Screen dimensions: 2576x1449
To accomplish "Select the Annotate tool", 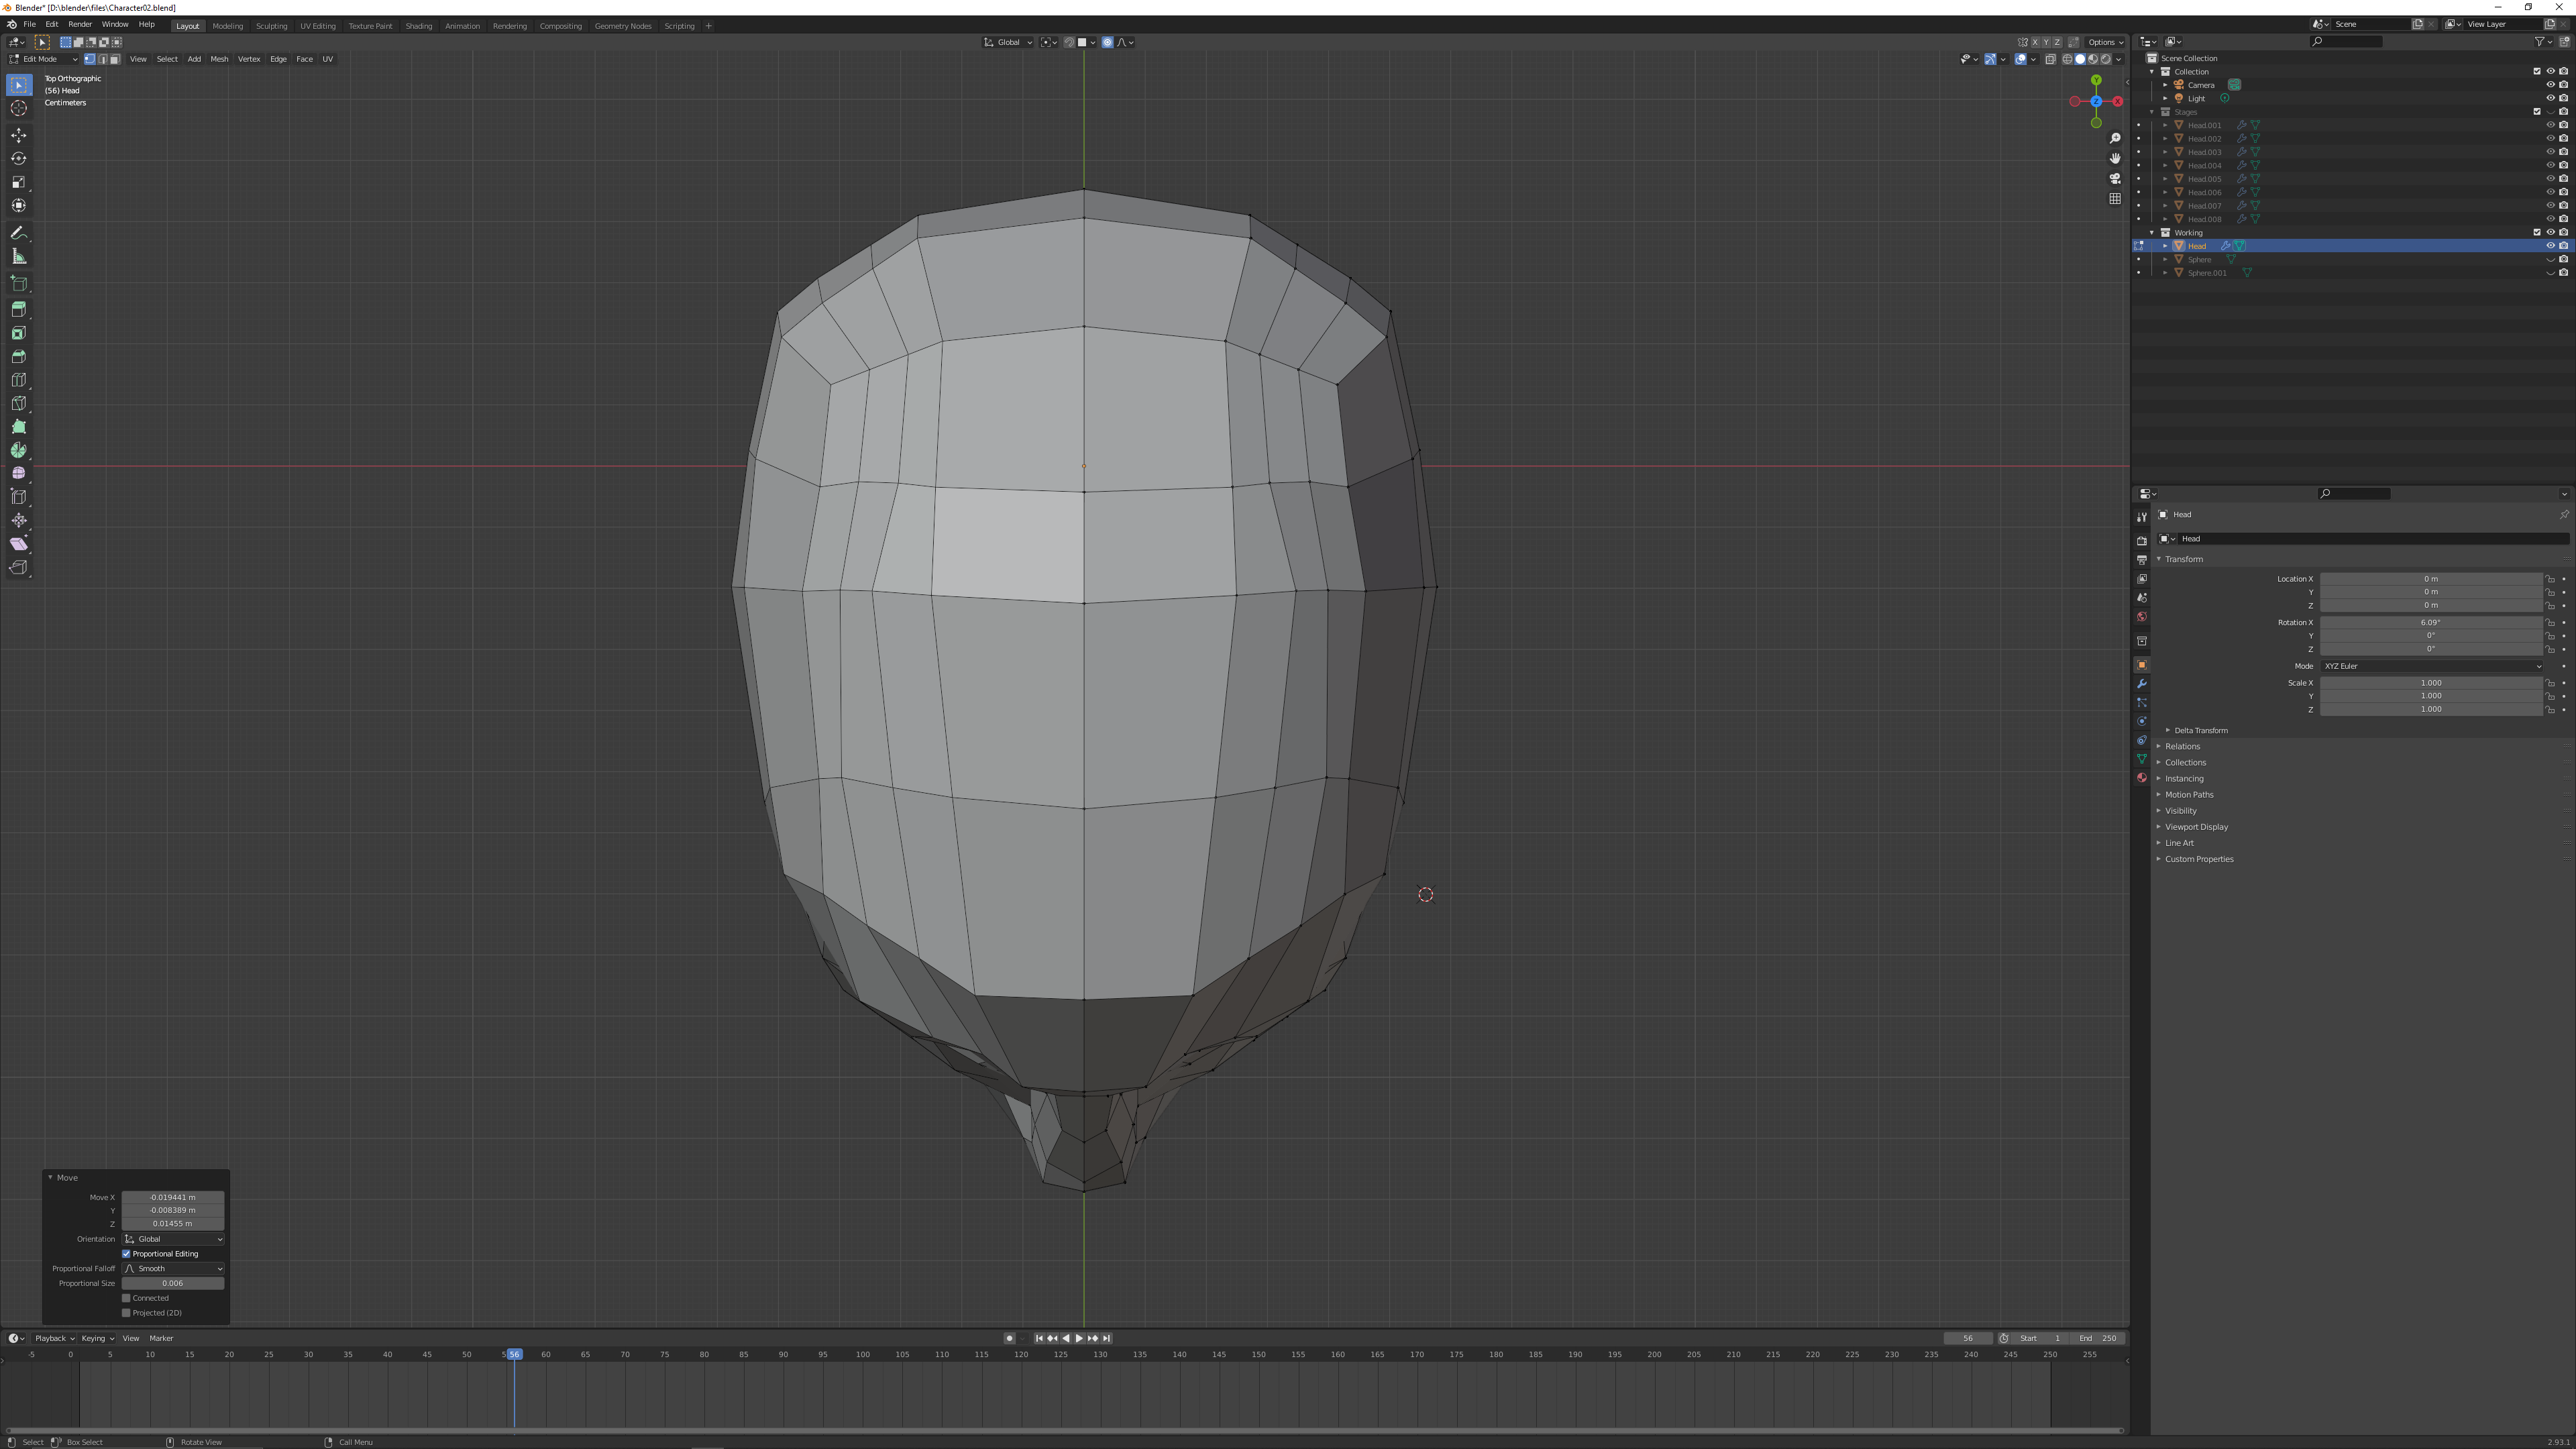I will point(19,233).
